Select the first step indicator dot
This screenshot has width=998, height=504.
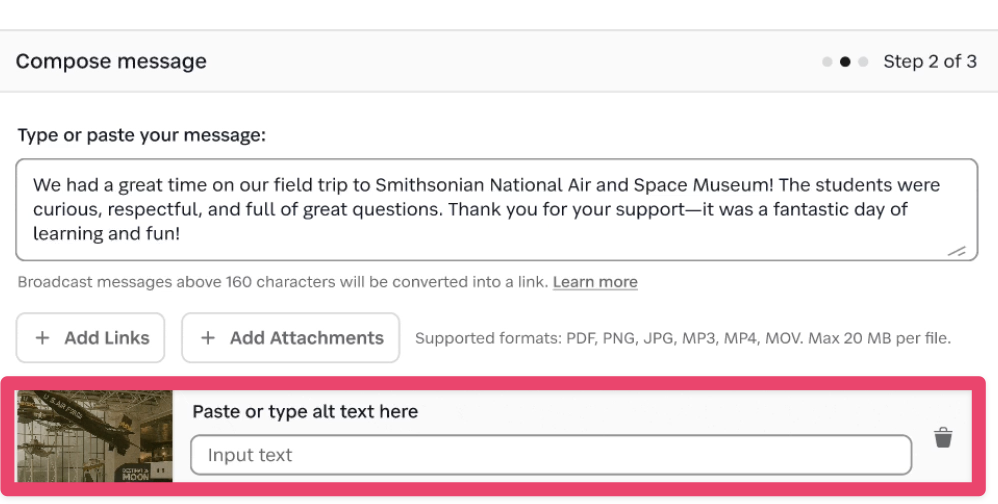click(x=827, y=62)
